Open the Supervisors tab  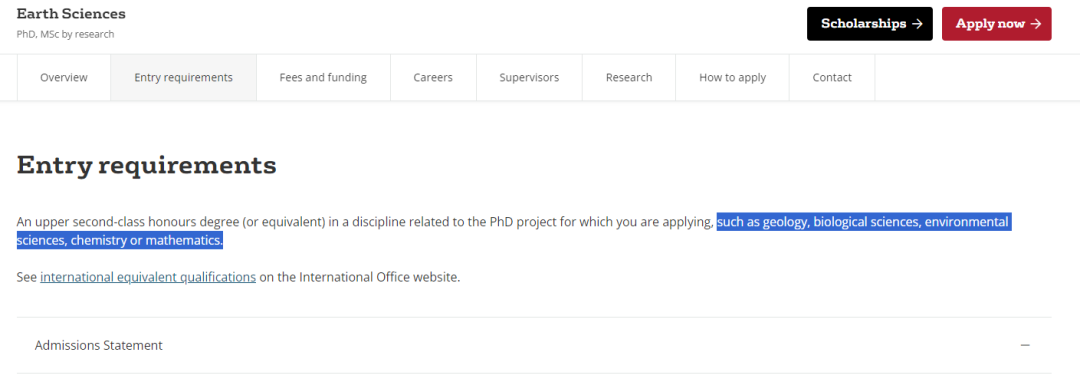click(x=529, y=77)
